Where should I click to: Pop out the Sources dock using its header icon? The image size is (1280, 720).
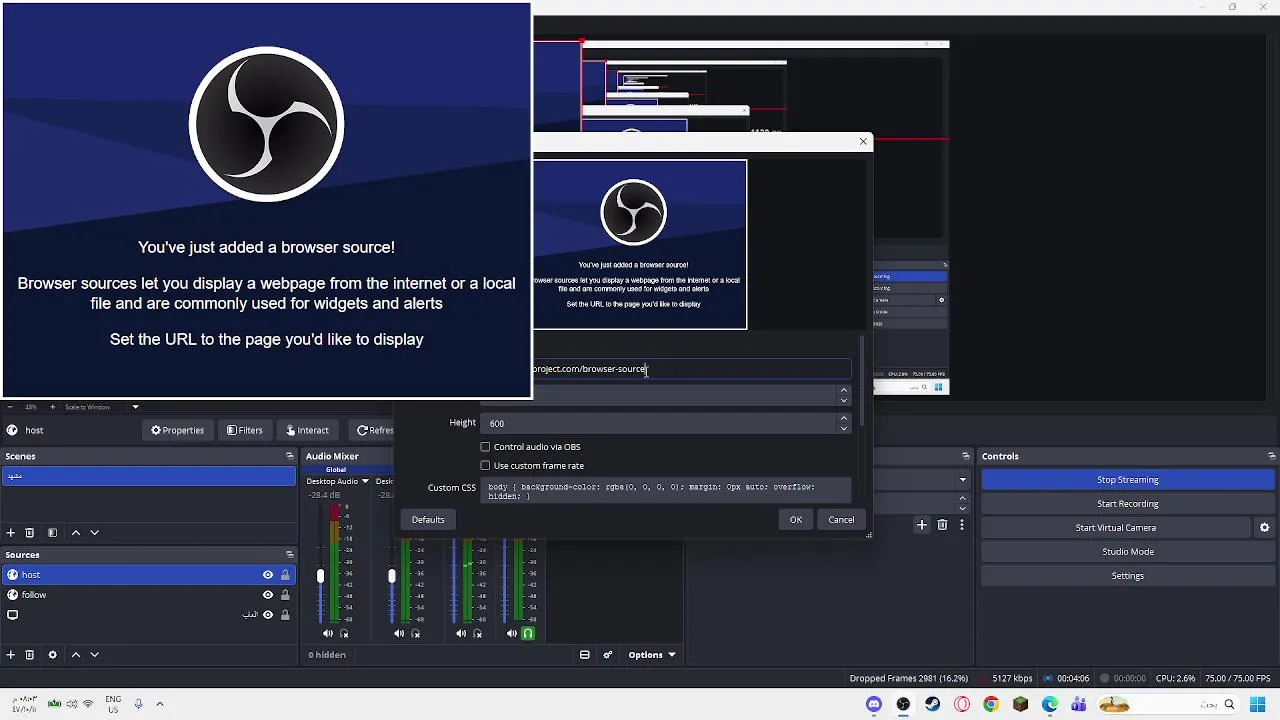[289, 555]
